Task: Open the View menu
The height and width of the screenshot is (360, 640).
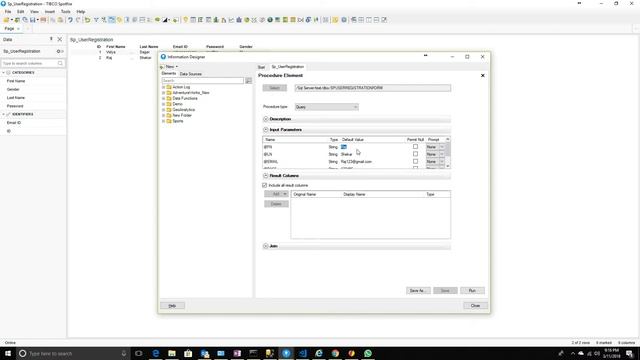Action: click(34, 12)
